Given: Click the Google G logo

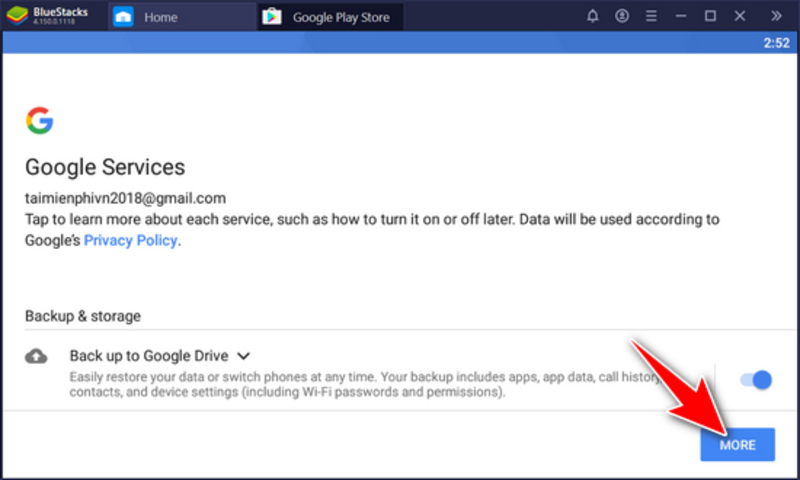Looking at the screenshot, I should [39, 121].
